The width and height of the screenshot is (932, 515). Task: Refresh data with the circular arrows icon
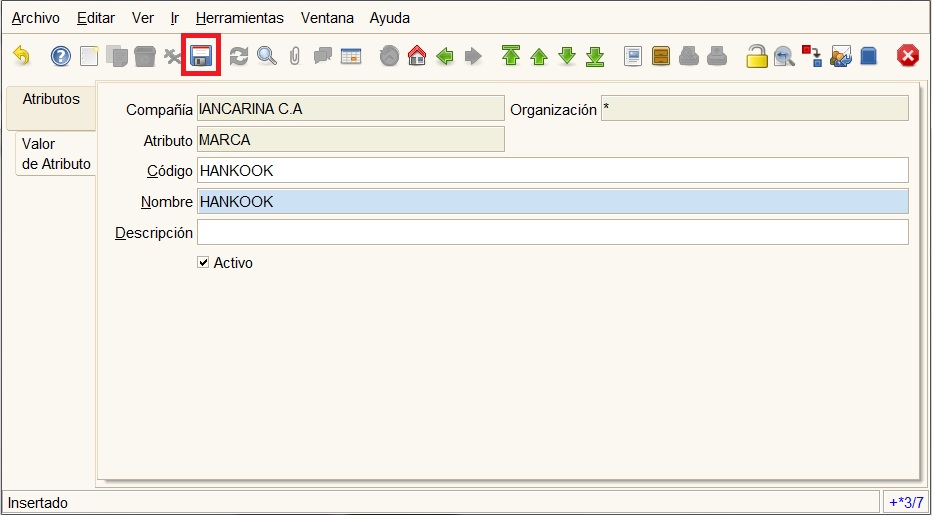[x=239, y=56]
